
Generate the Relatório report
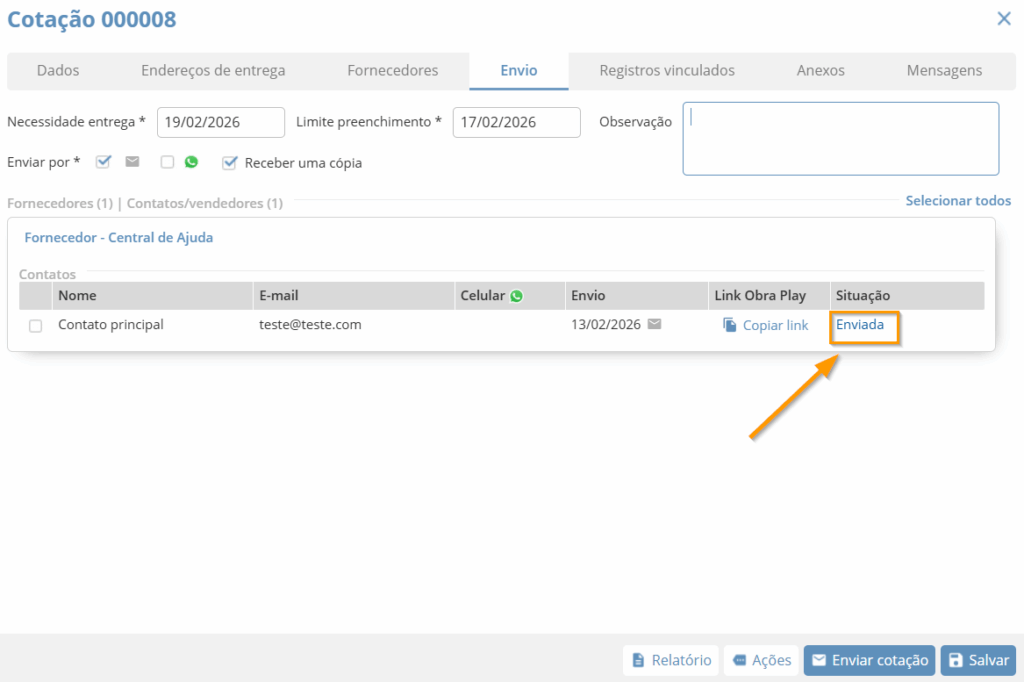point(671,660)
